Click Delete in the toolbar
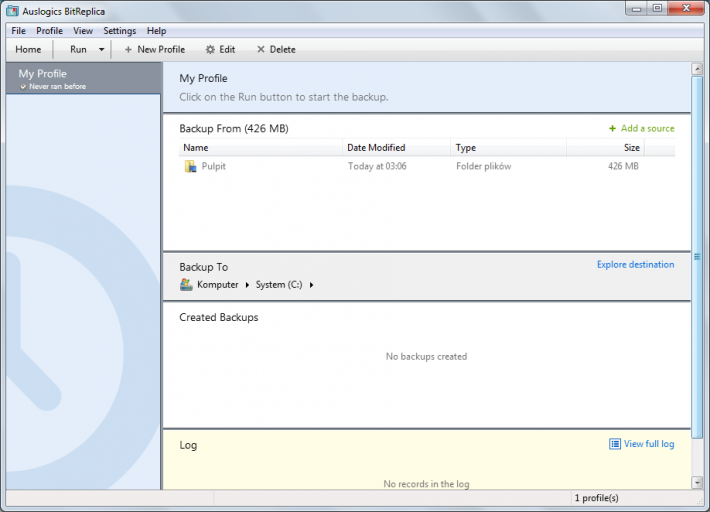The height and width of the screenshot is (512, 710). click(276, 49)
